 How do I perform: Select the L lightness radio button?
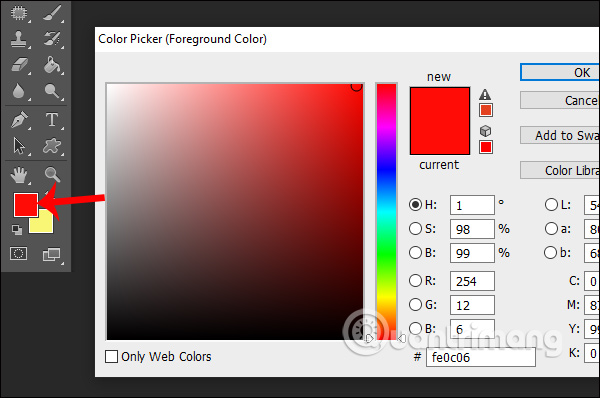pyautogui.click(x=551, y=205)
